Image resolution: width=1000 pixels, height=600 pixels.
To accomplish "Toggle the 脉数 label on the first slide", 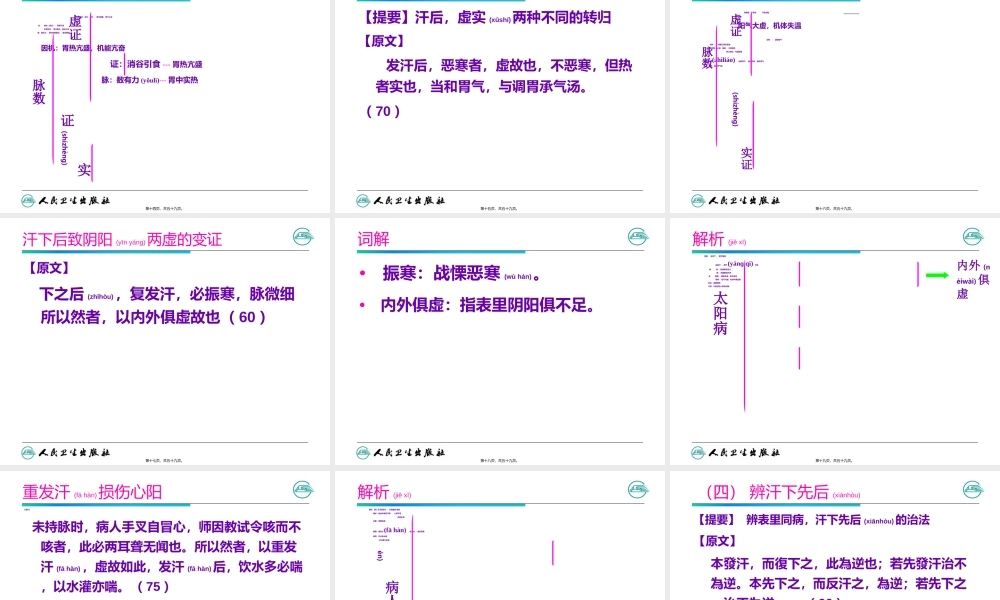I will 37,93.
